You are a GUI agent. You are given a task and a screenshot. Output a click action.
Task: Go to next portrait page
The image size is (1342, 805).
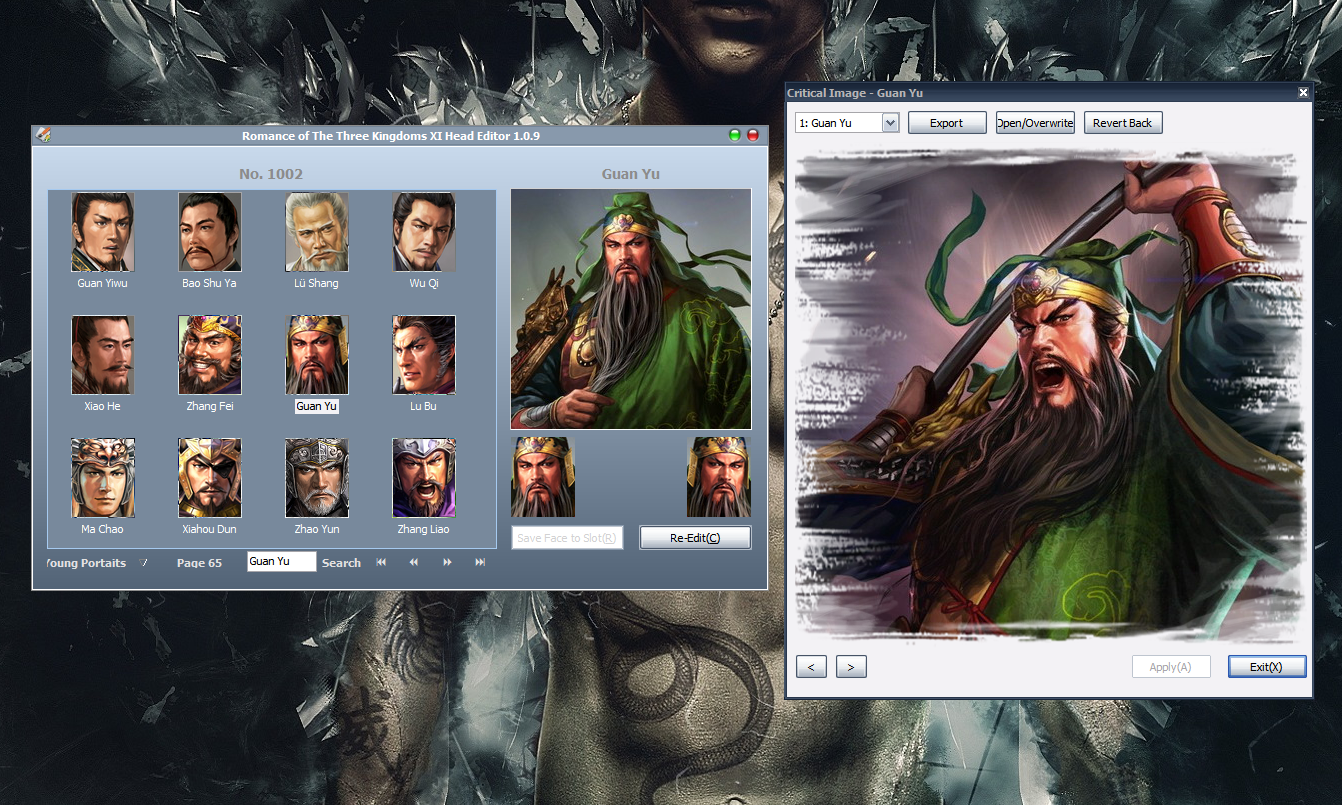(x=447, y=562)
